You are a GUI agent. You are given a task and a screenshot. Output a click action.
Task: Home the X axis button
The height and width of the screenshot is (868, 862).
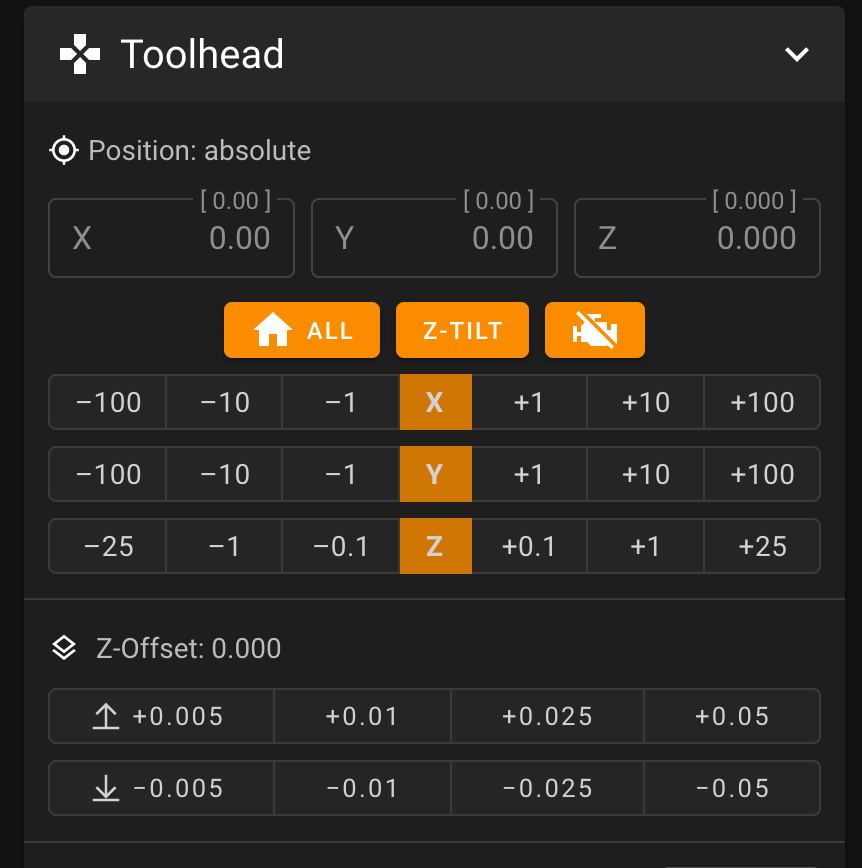436,402
